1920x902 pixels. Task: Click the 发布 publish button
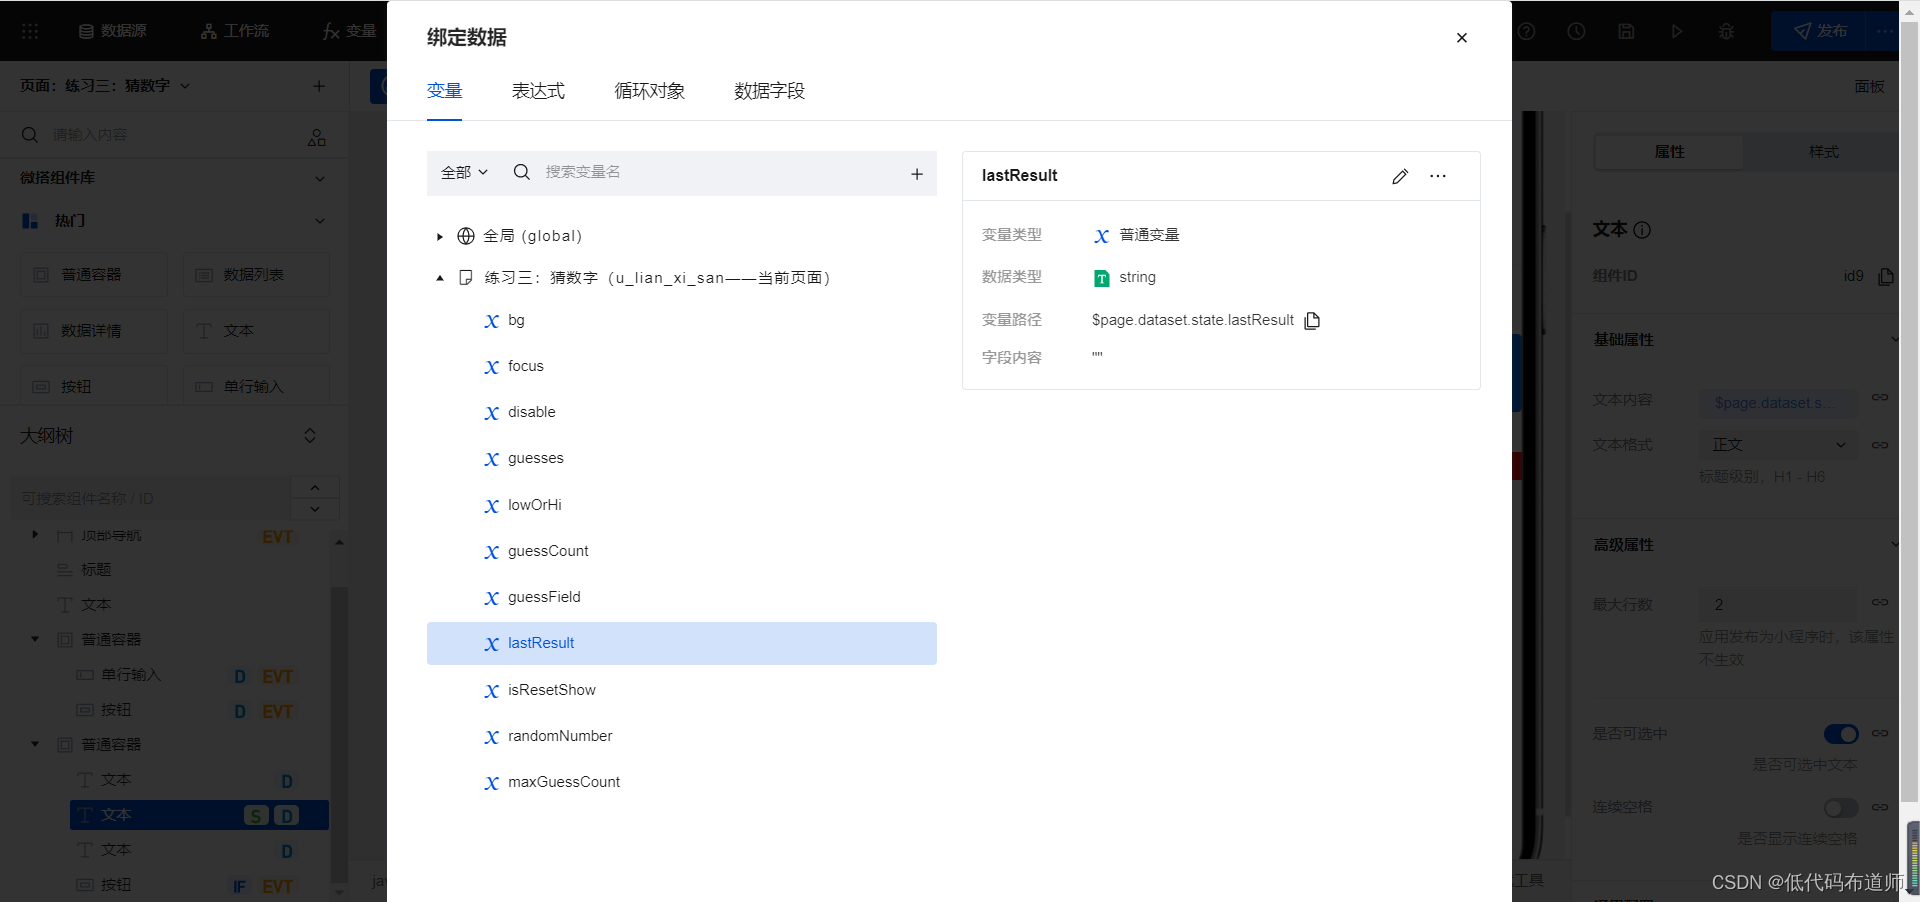[x=1820, y=31]
